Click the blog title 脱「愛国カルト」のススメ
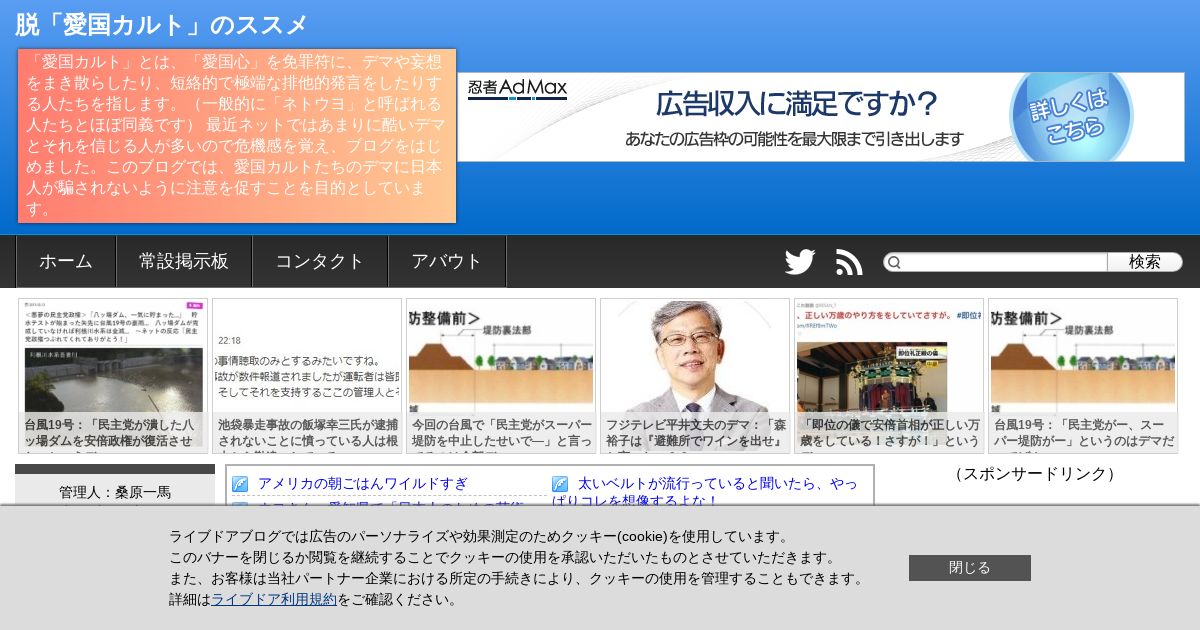The width and height of the screenshot is (1200, 630). [161, 25]
